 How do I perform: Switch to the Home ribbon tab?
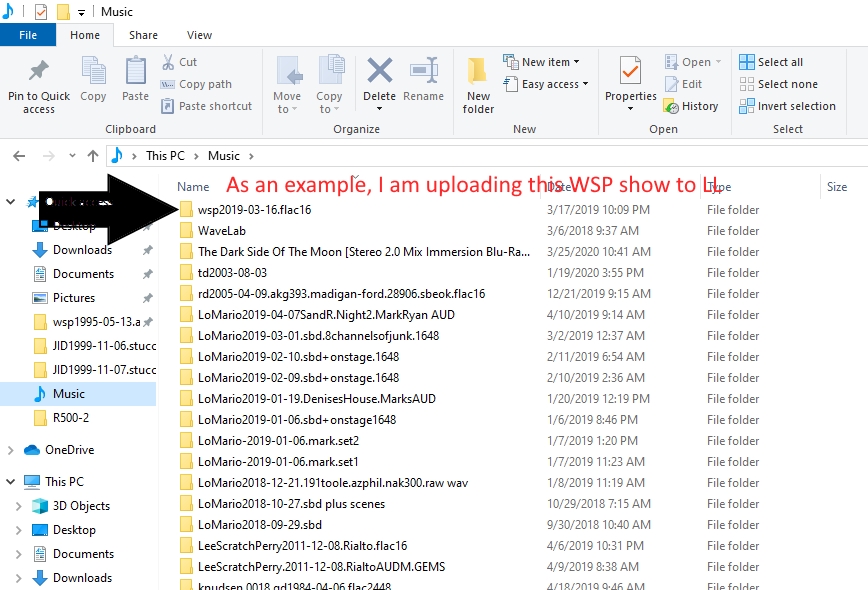point(85,35)
